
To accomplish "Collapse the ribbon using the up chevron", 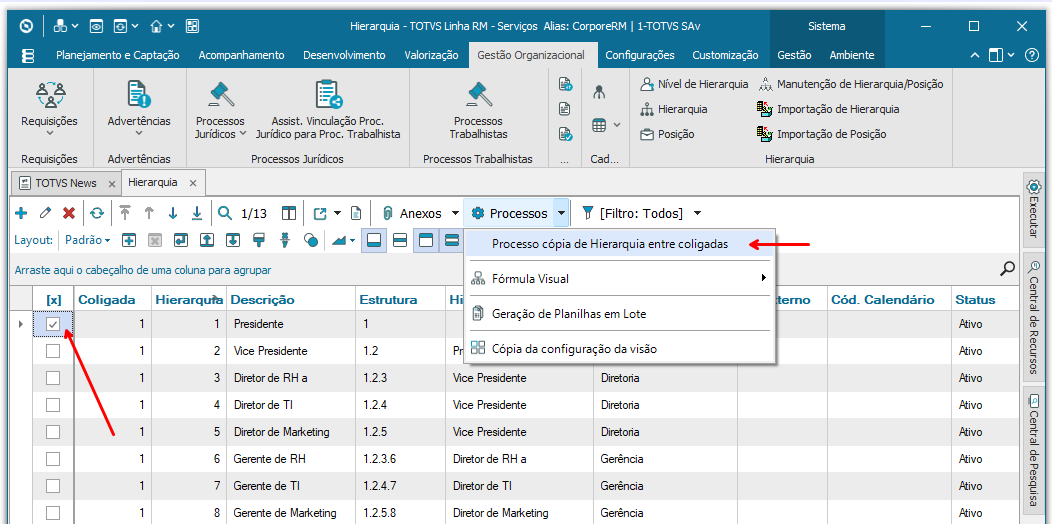I will (x=974, y=56).
